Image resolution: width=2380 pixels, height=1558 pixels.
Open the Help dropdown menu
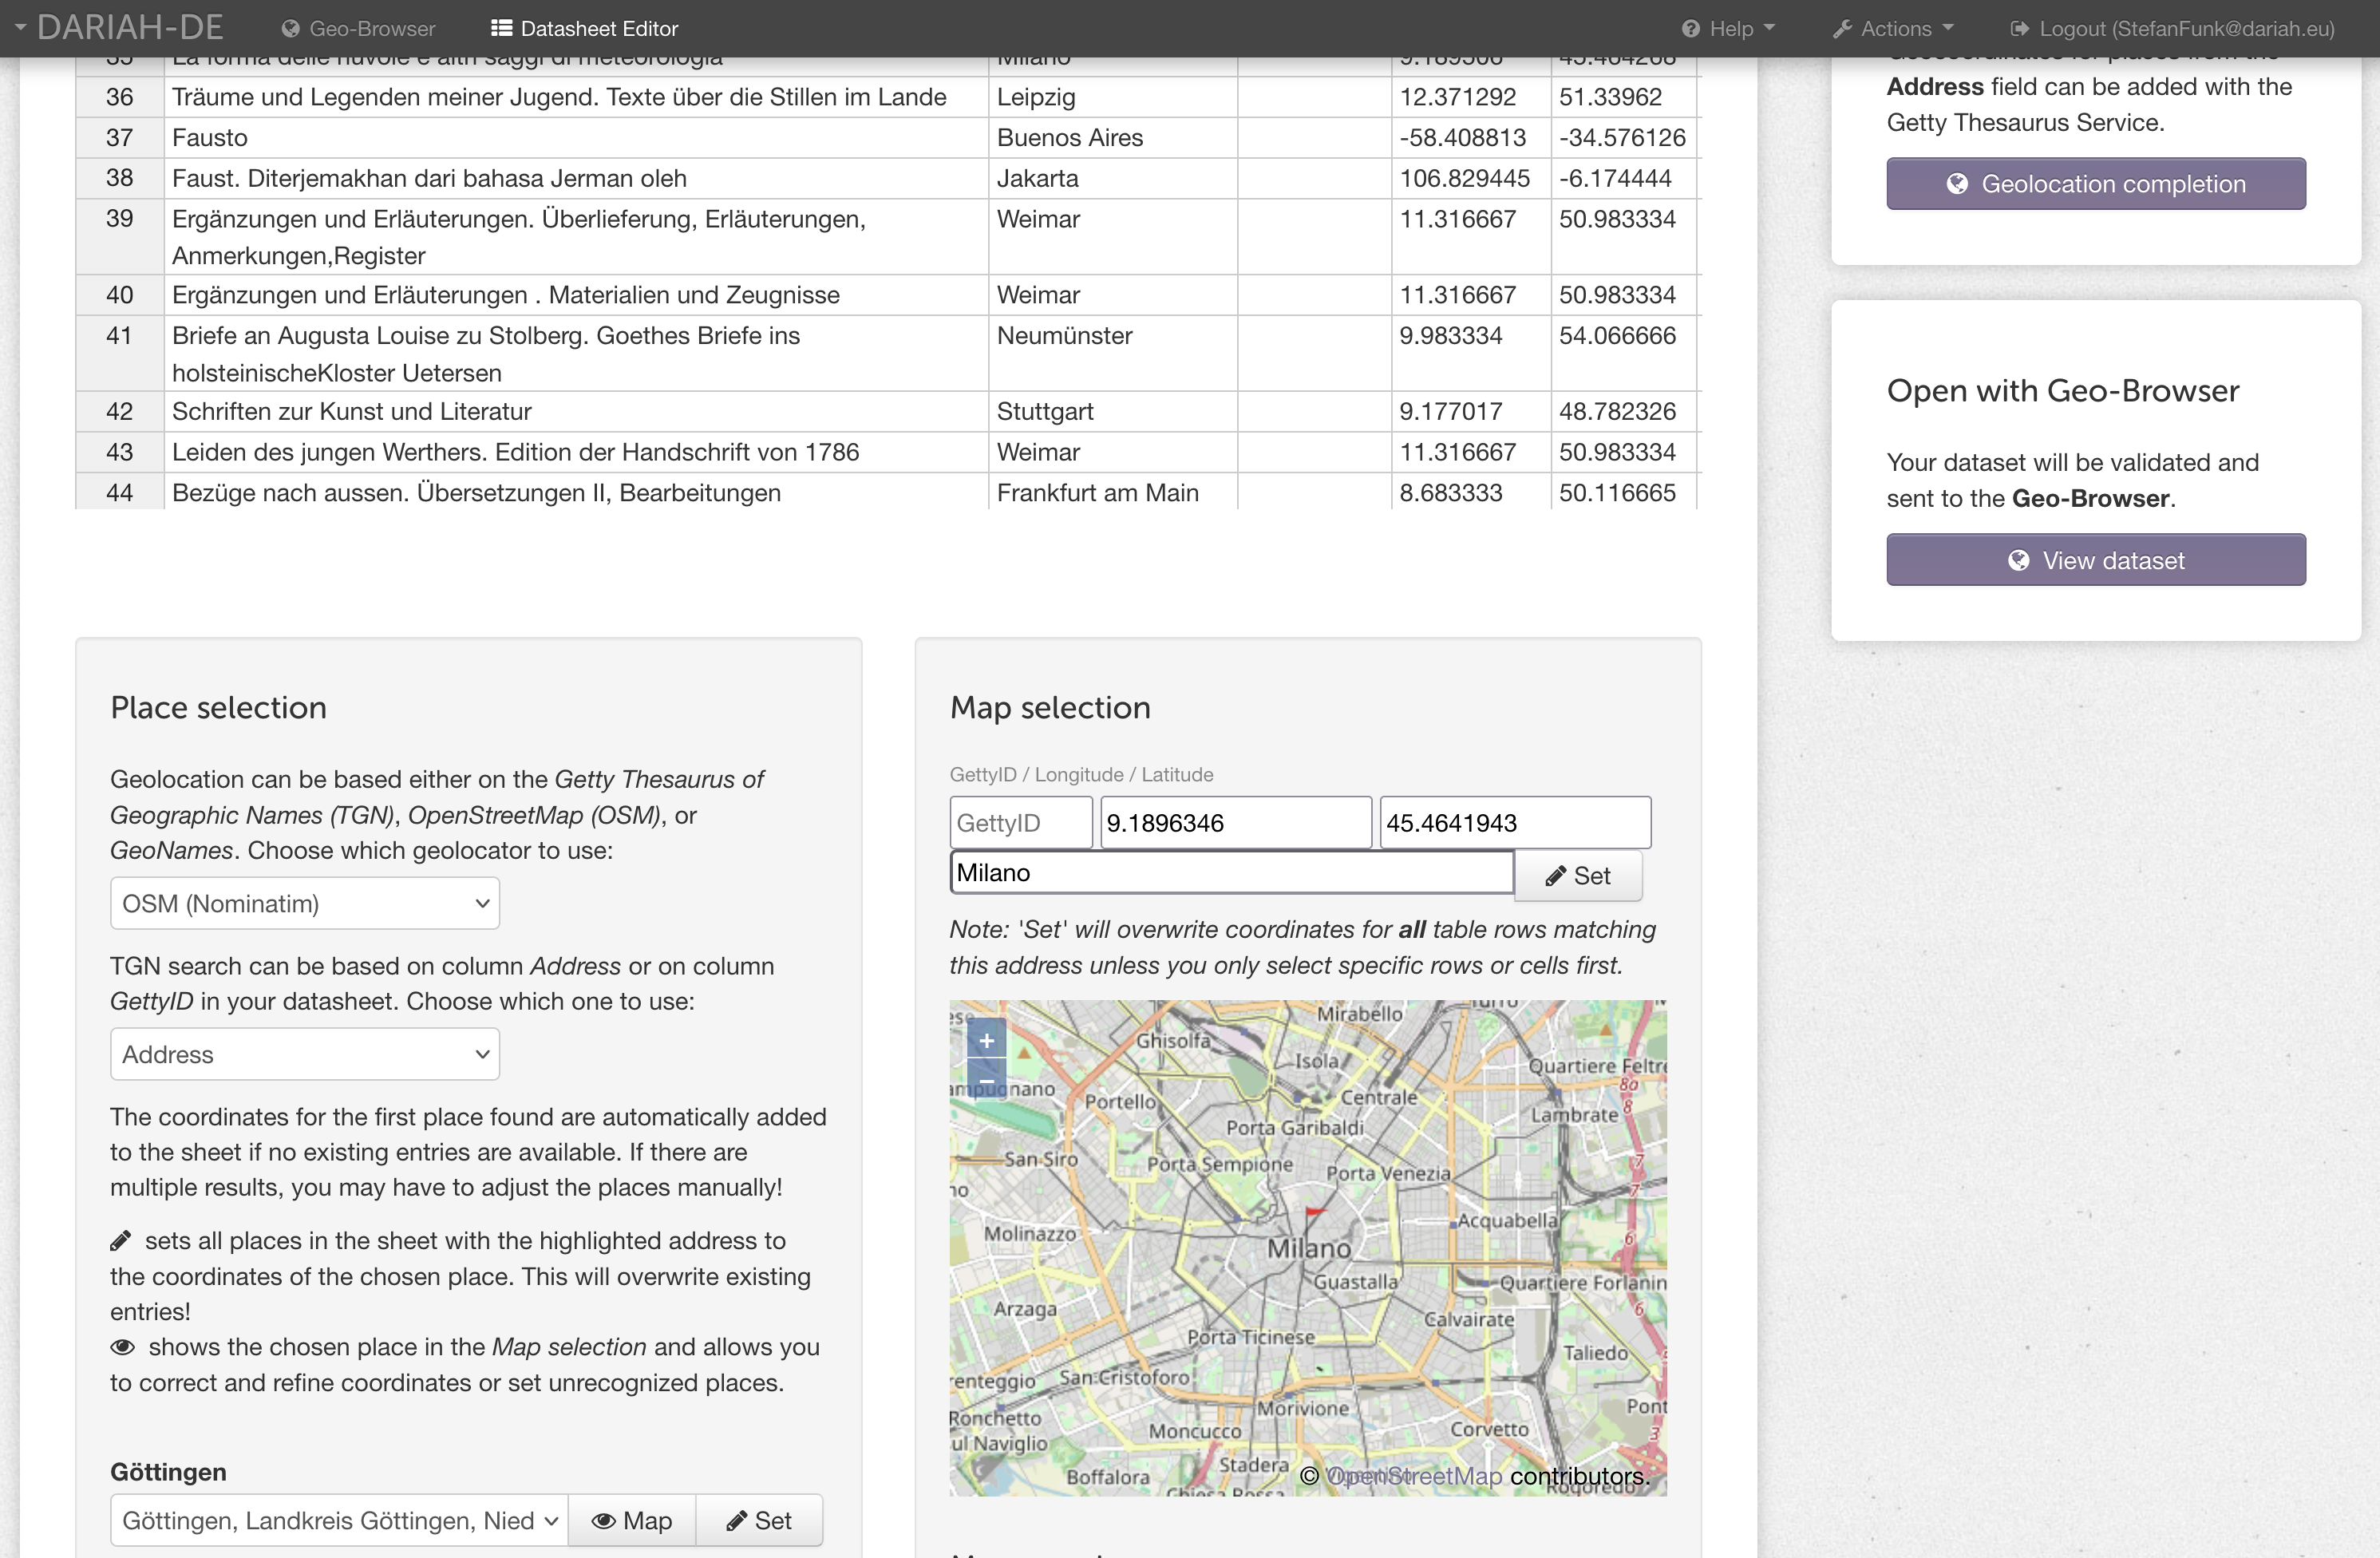pos(1728,28)
